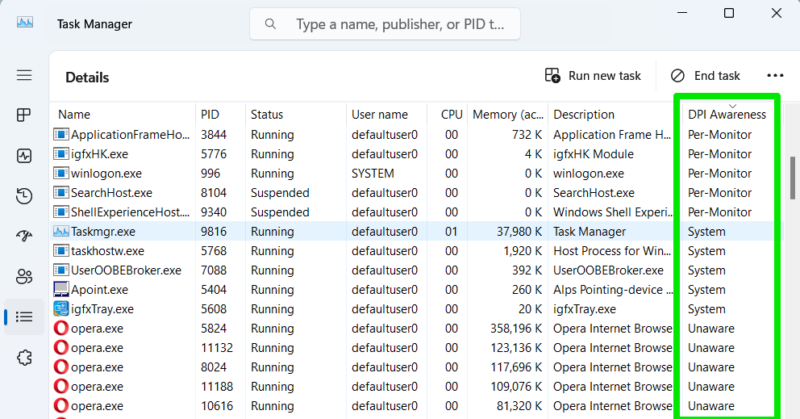Screen dimensions: 800x419
Task: Click the igfxHK Module description
Action: [593, 154]
